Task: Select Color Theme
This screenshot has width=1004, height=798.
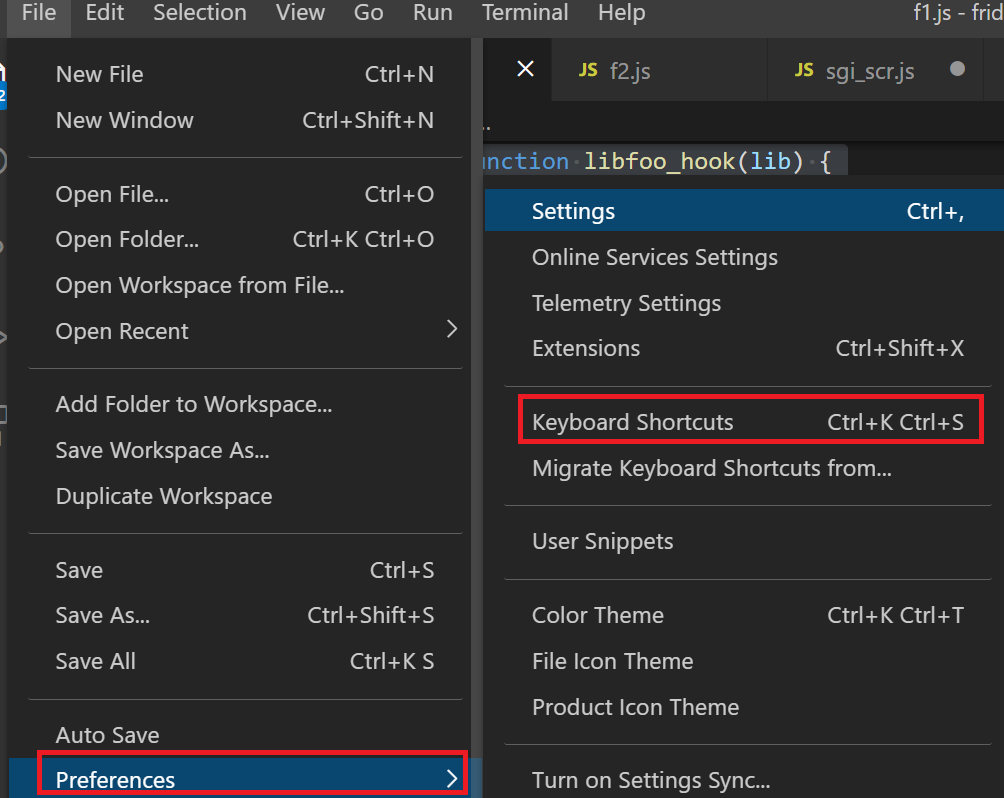Action: coord(597,615)
